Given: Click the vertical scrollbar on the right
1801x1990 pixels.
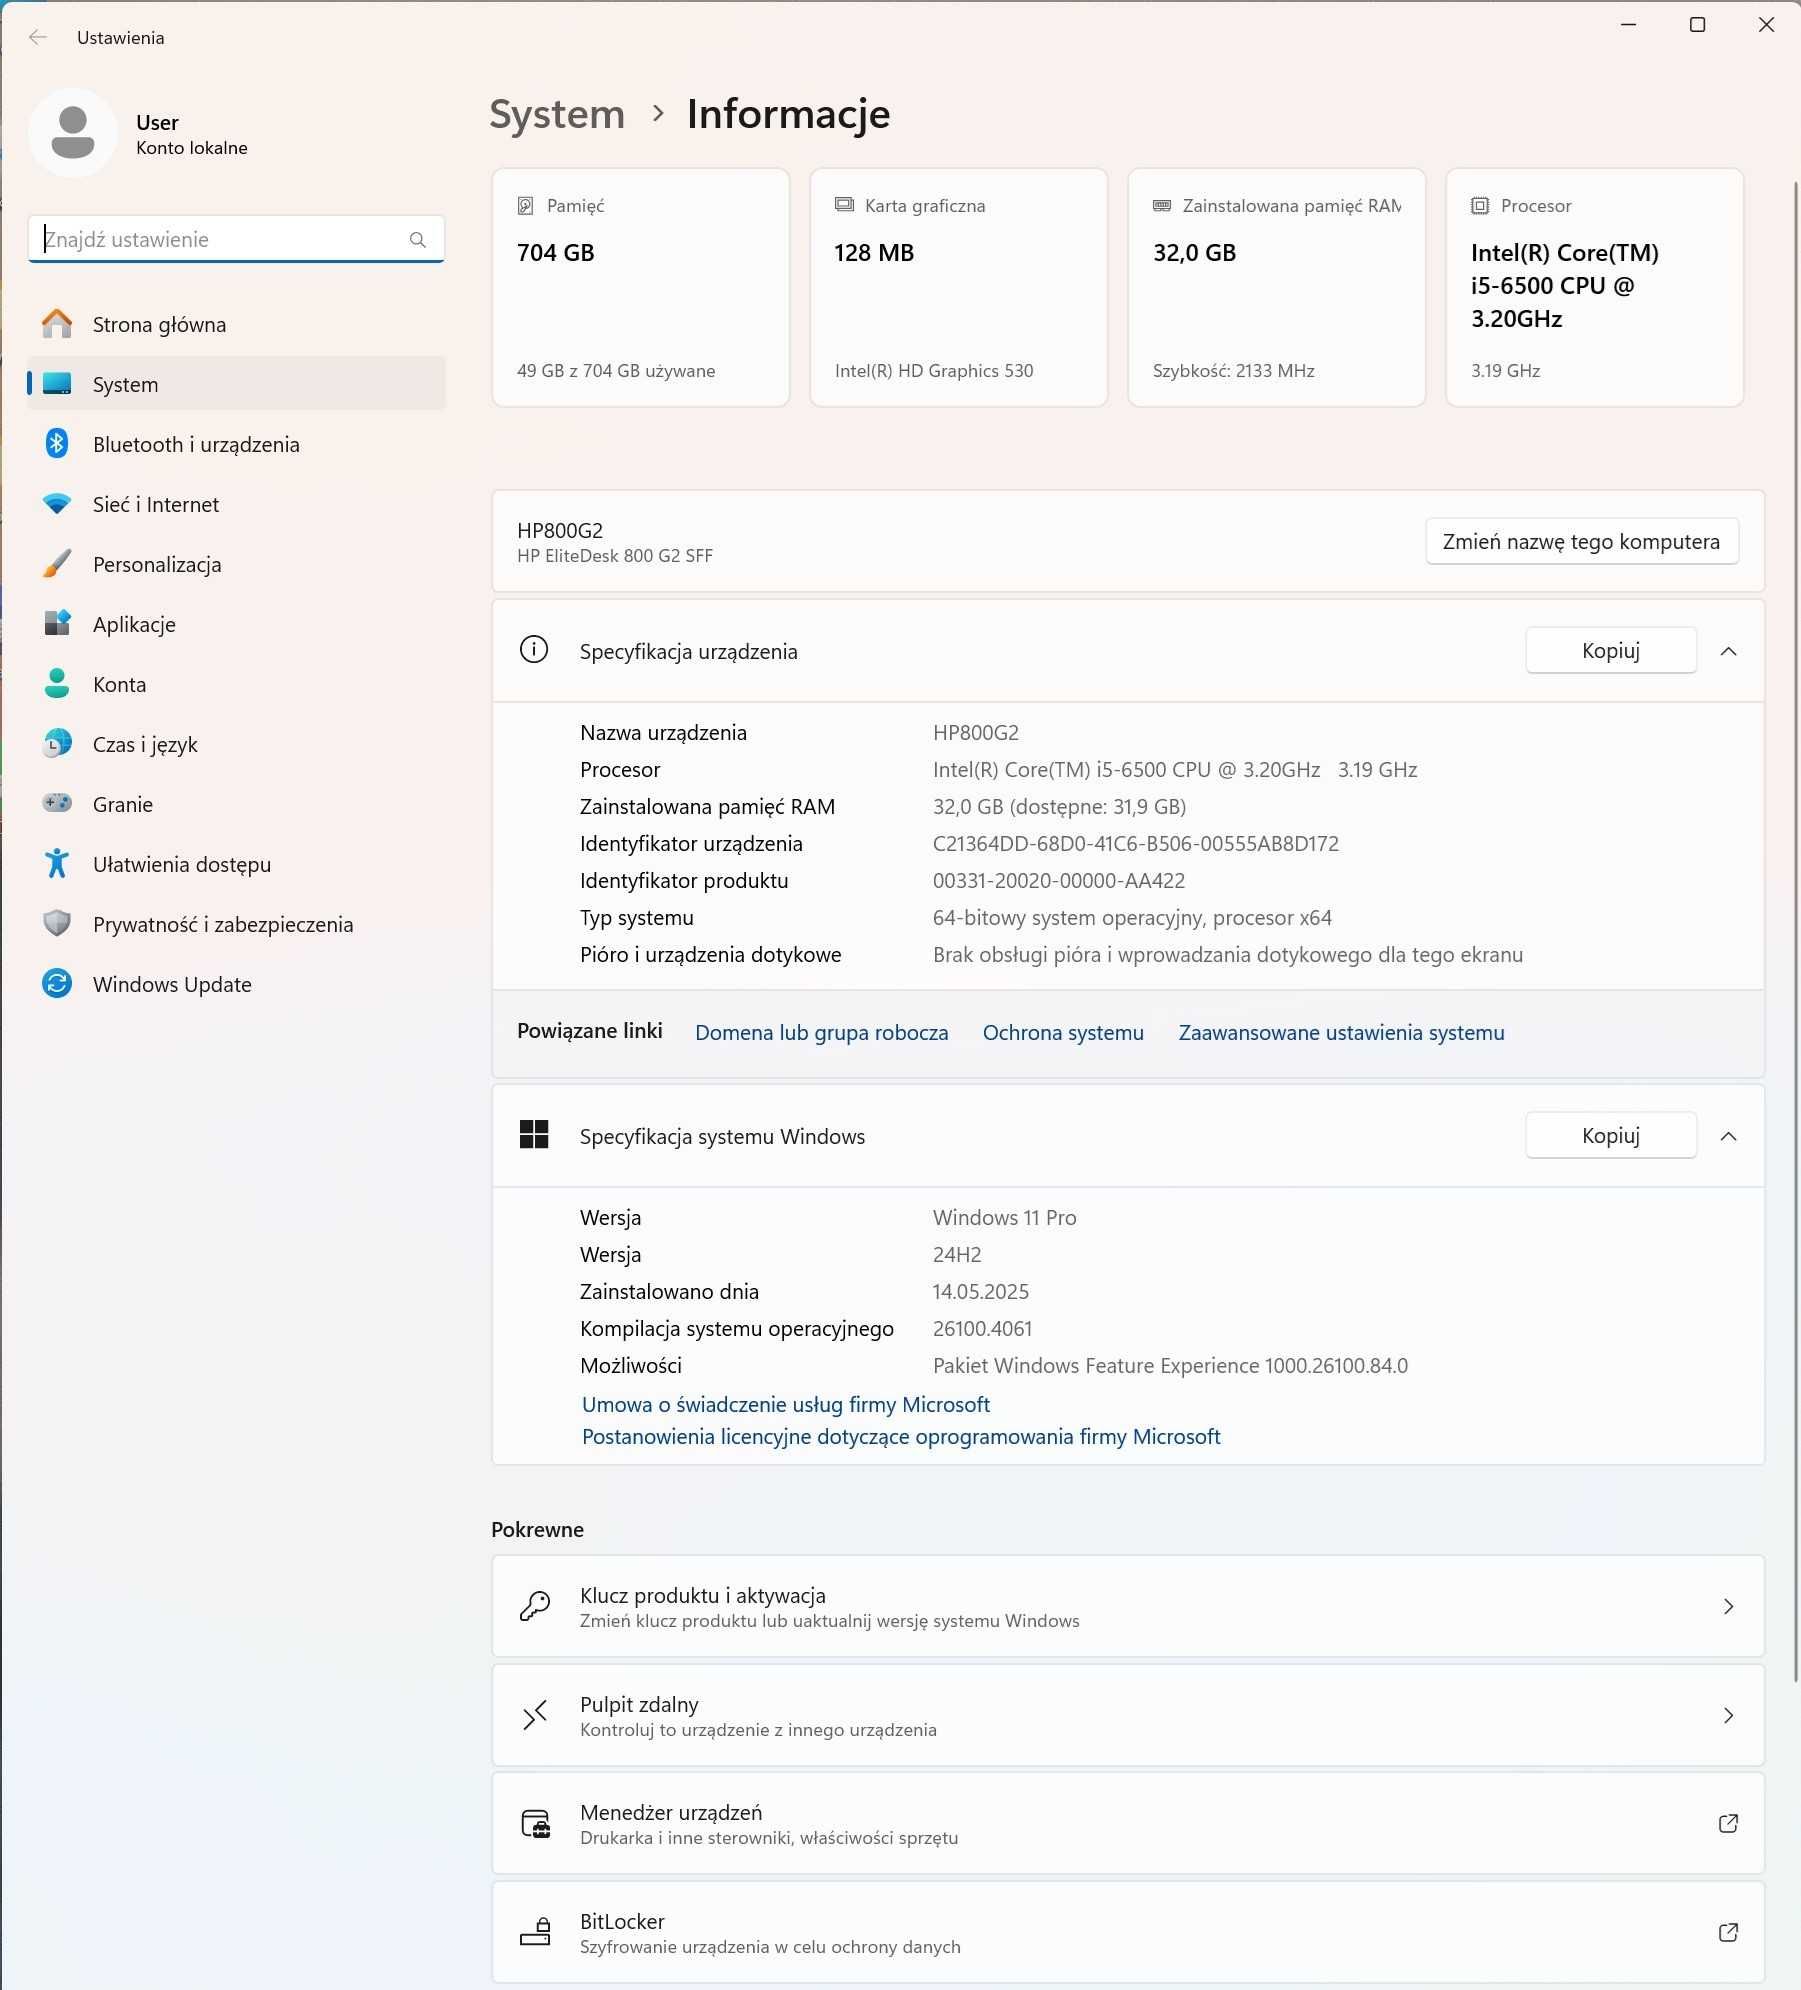Looking at the screenshot, I should 1796,930.
